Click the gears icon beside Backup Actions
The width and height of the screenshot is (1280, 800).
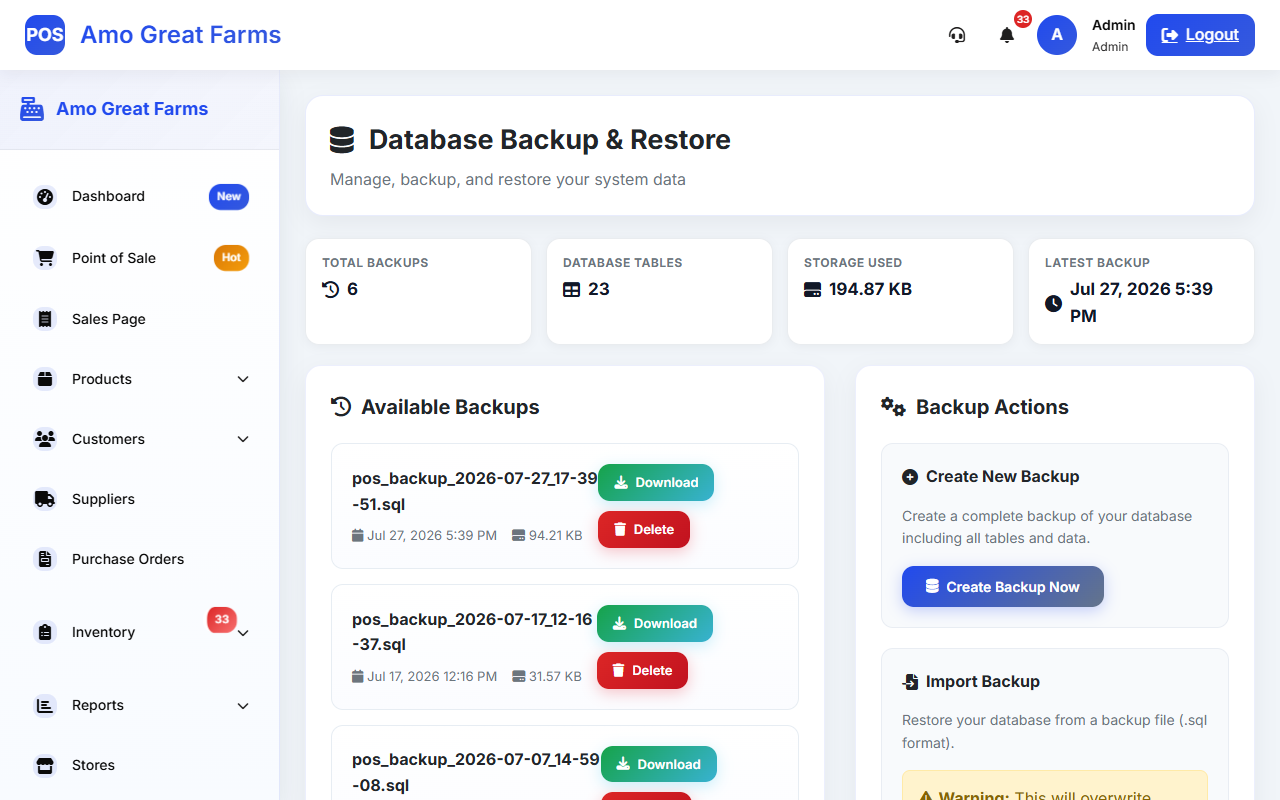[893, 406]
